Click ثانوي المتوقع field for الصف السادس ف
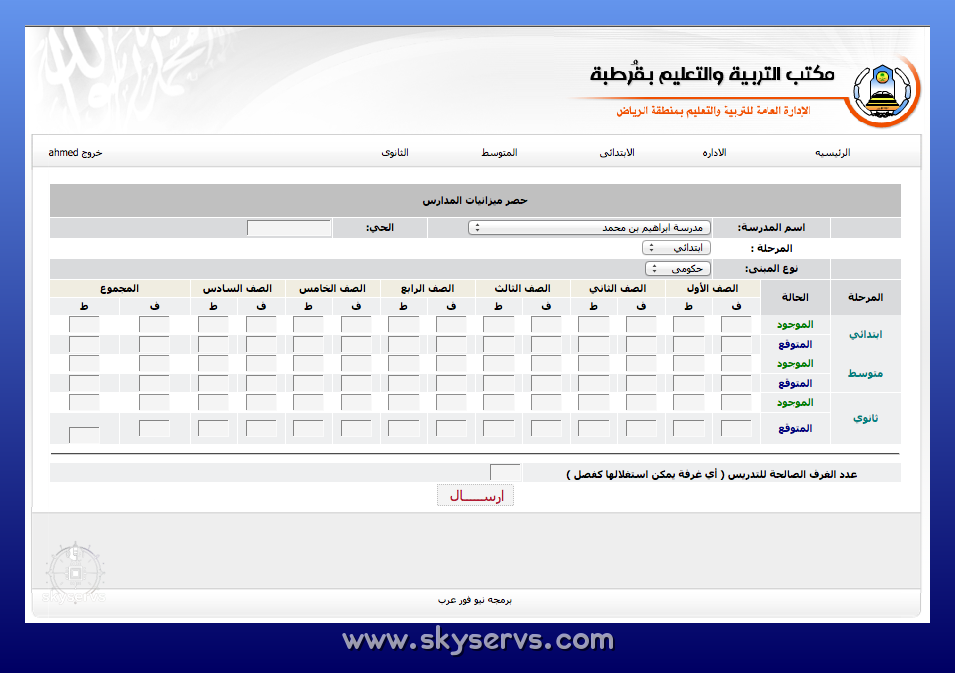Image resolution: width=955 pixels, height=673 pixels. (x=262, y=428)
